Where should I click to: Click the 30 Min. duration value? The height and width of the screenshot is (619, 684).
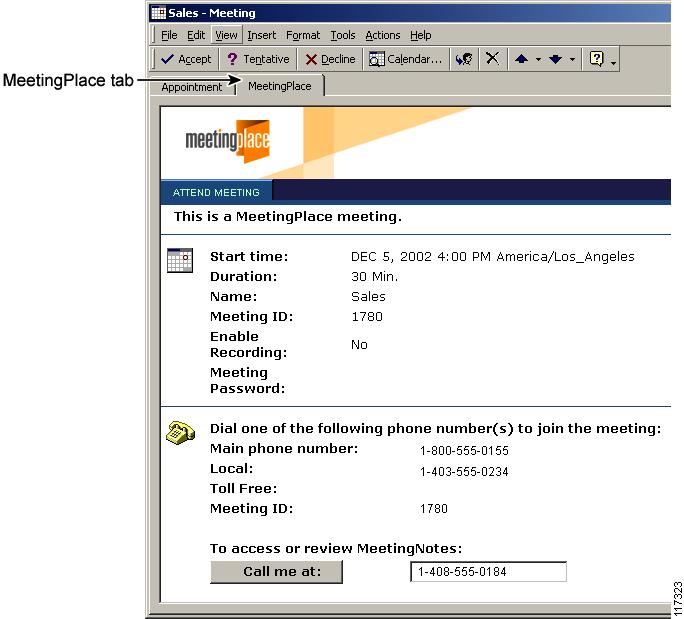coord(374,277)
